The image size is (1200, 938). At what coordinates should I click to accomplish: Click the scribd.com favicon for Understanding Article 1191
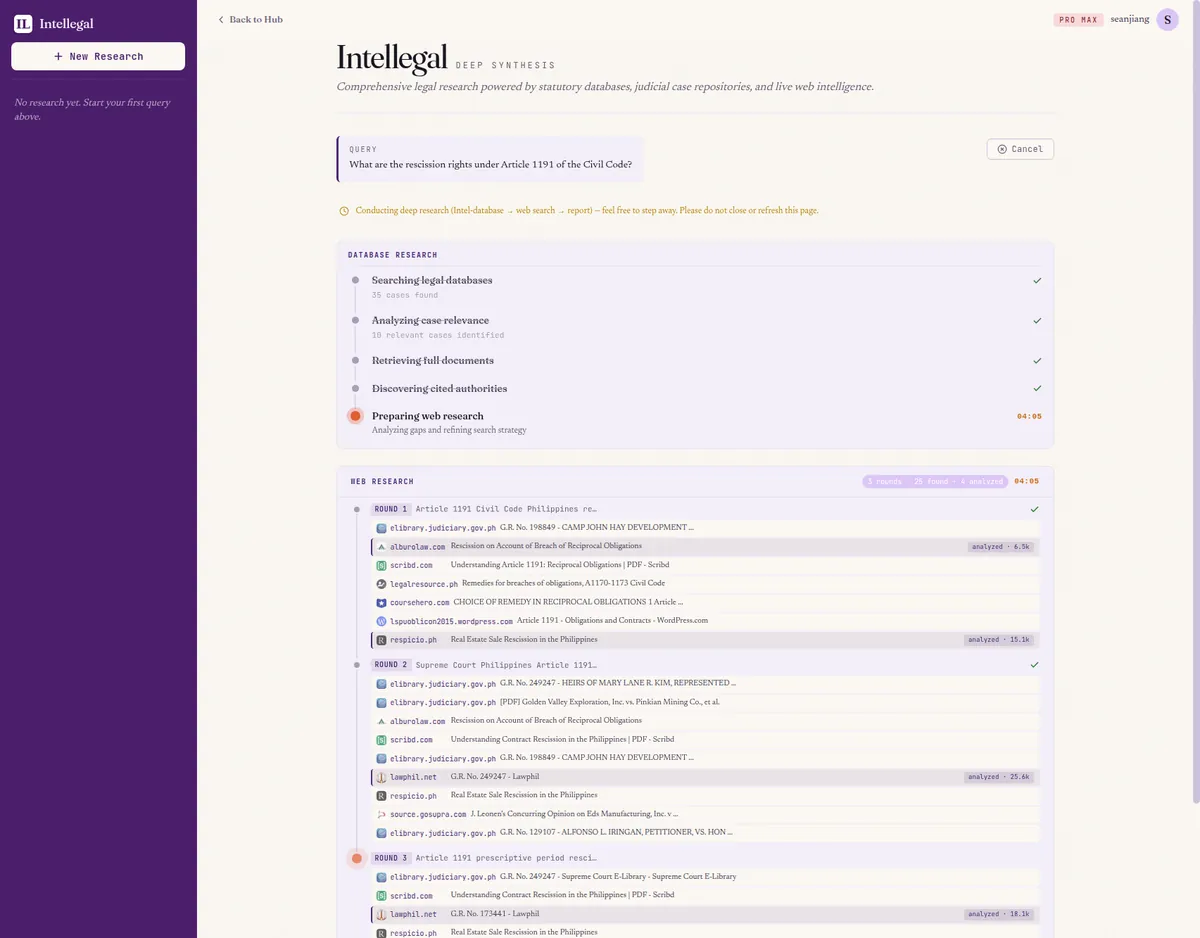tap(381, 565)
